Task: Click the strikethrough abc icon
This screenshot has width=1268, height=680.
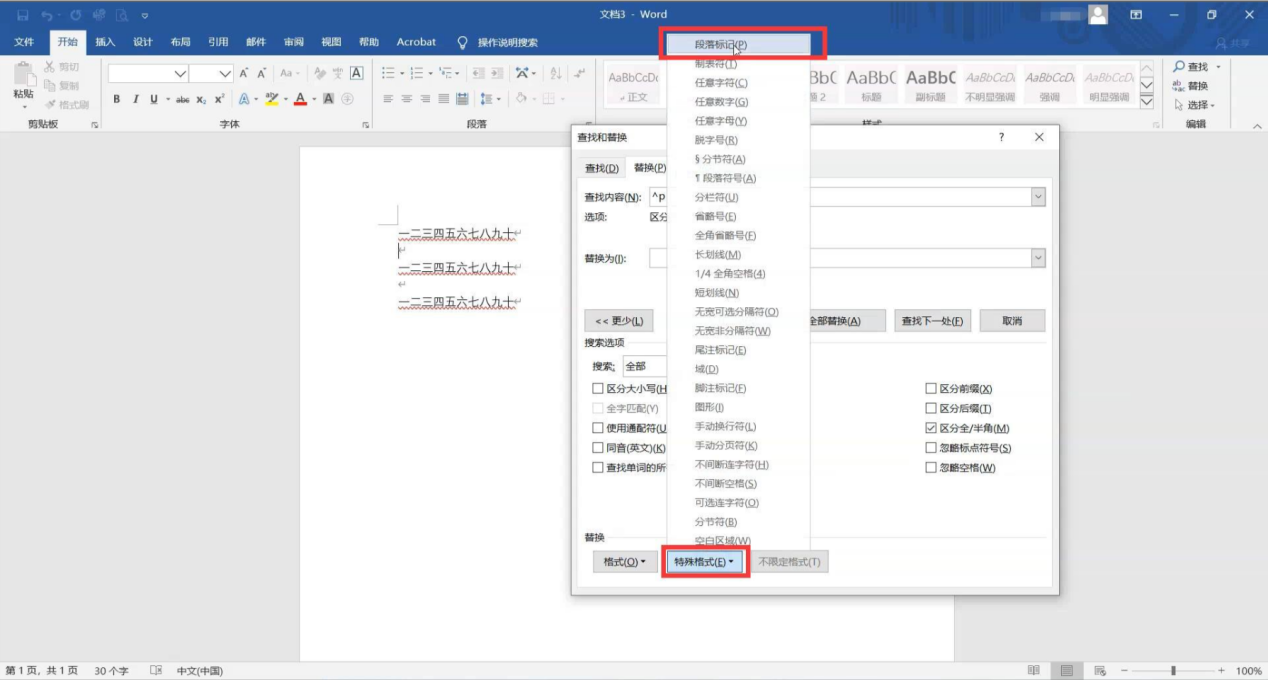Action: (182, 99)
